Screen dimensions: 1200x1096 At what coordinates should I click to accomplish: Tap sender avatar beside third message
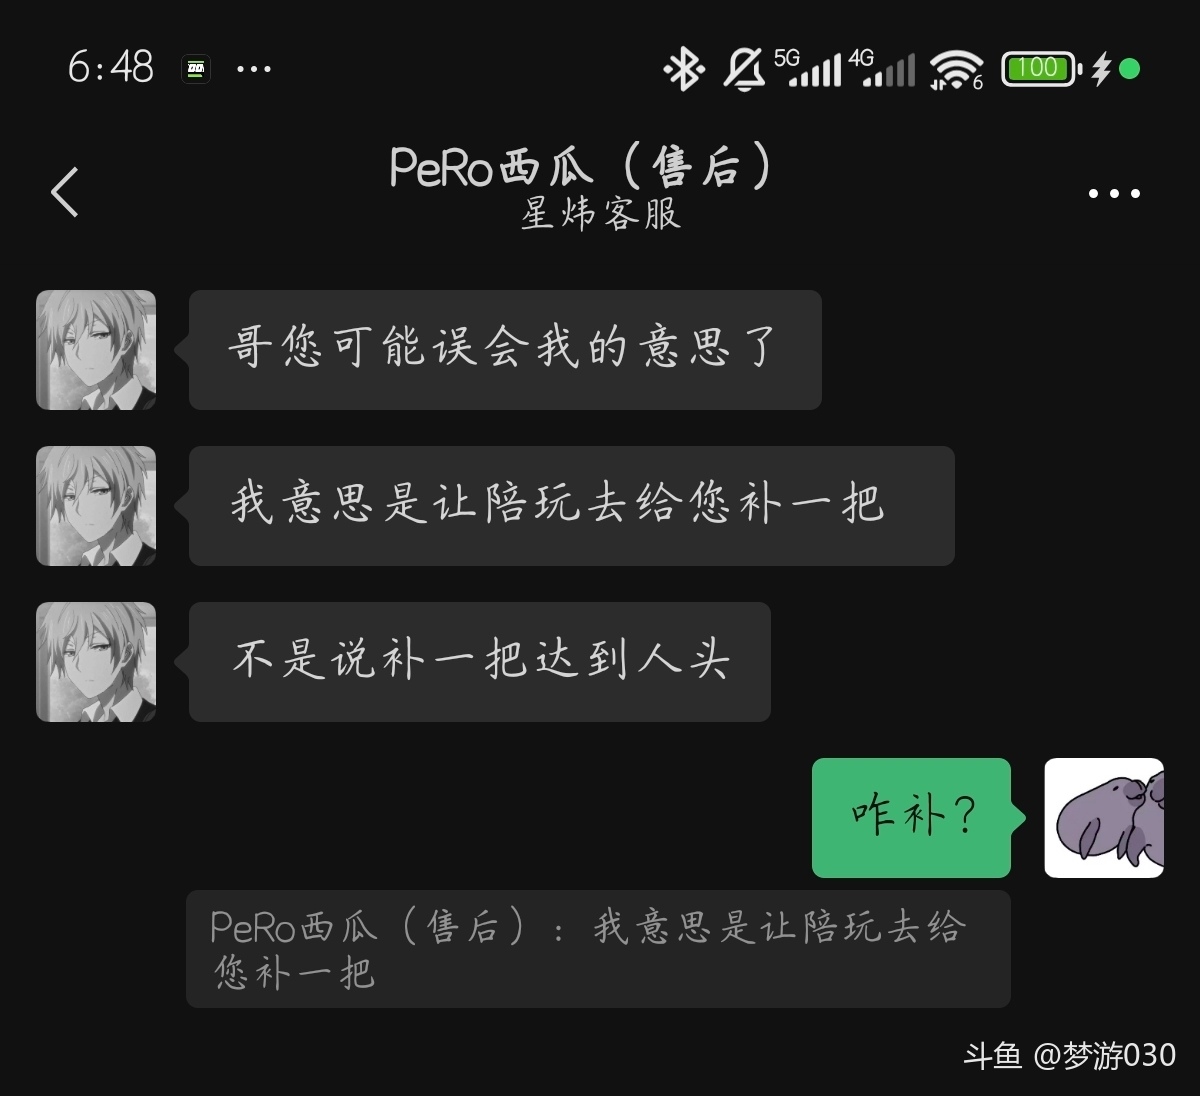96,662
